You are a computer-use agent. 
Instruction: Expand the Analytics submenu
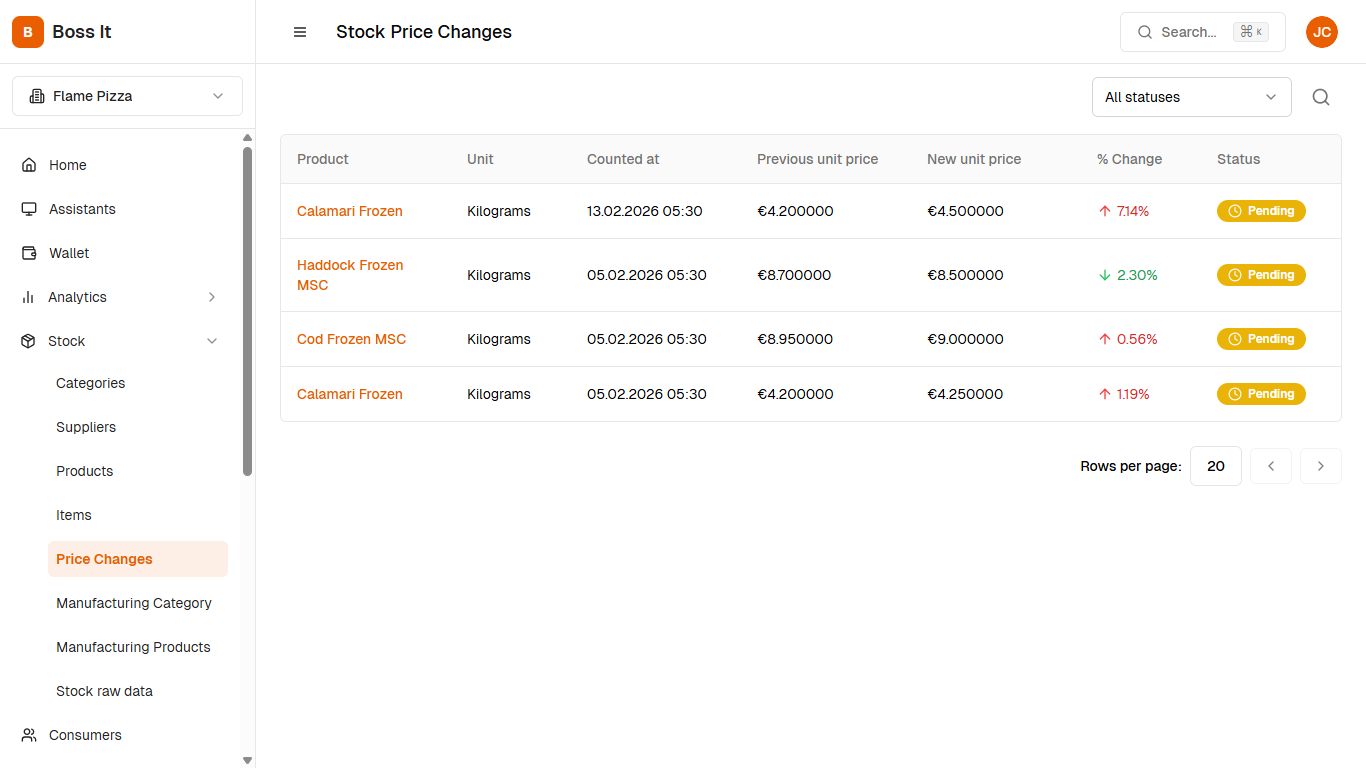(211, 297)
